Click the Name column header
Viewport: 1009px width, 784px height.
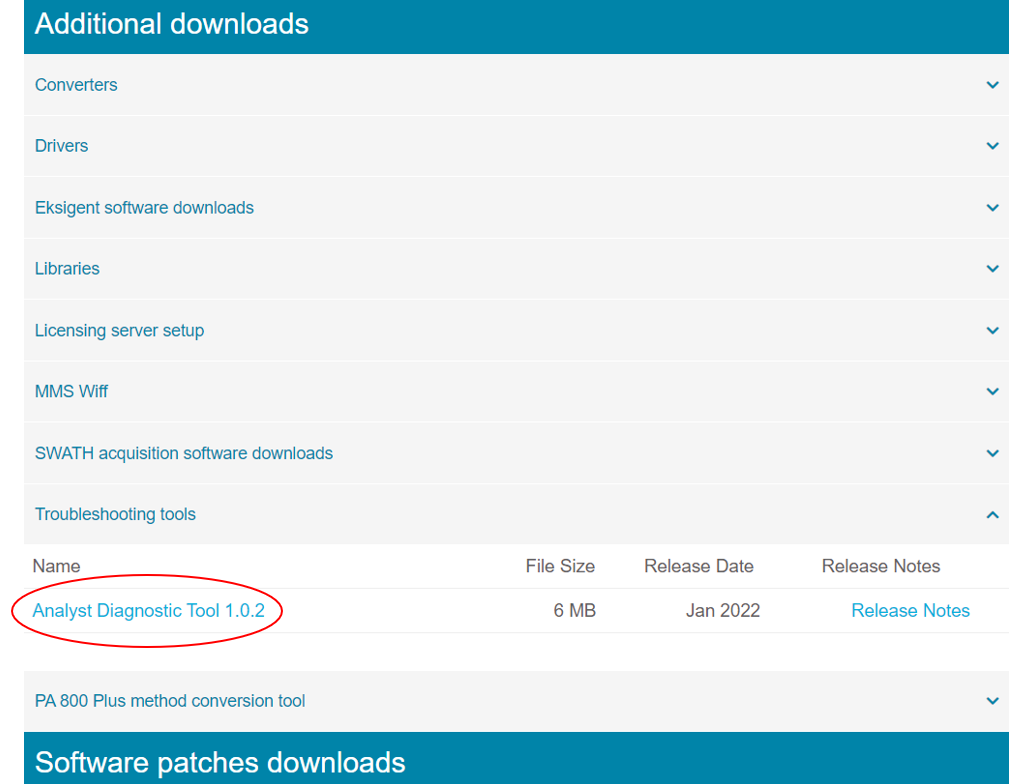[x=57, y=566]
